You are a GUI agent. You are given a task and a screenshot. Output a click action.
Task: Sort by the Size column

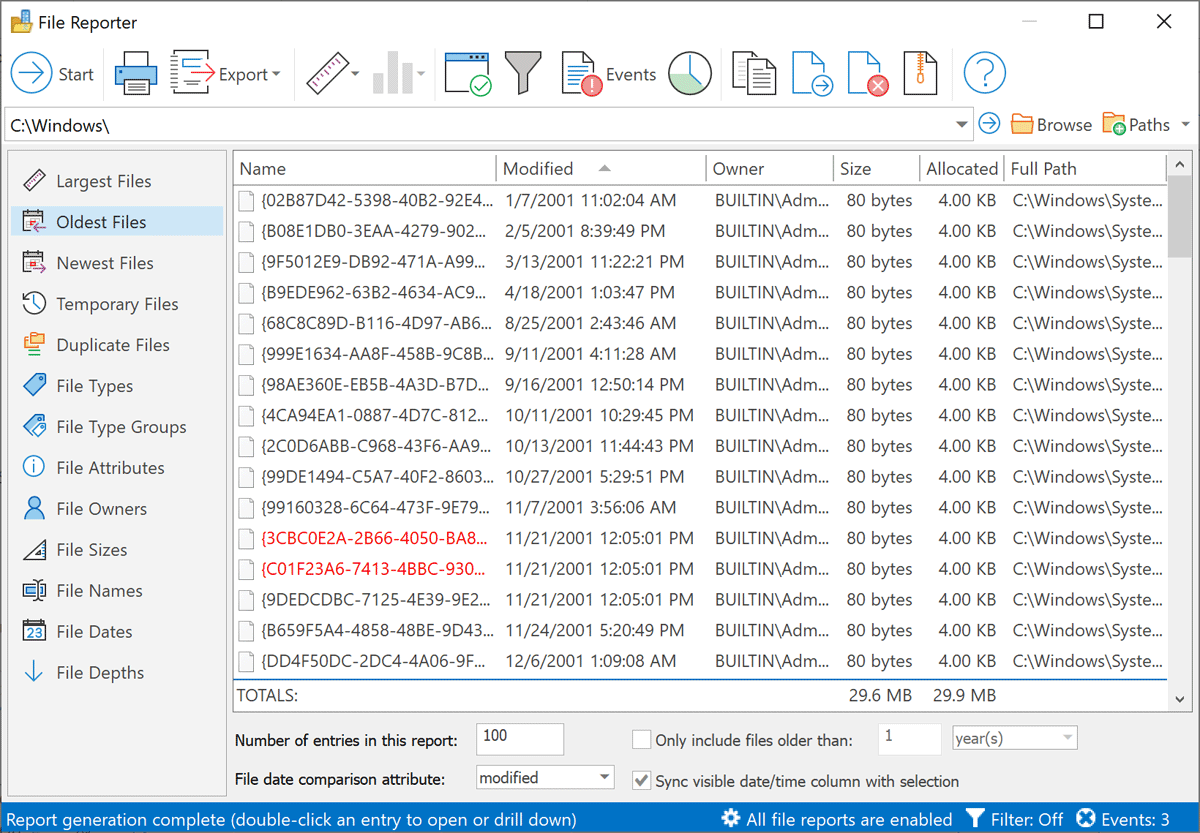pos(876,169)
